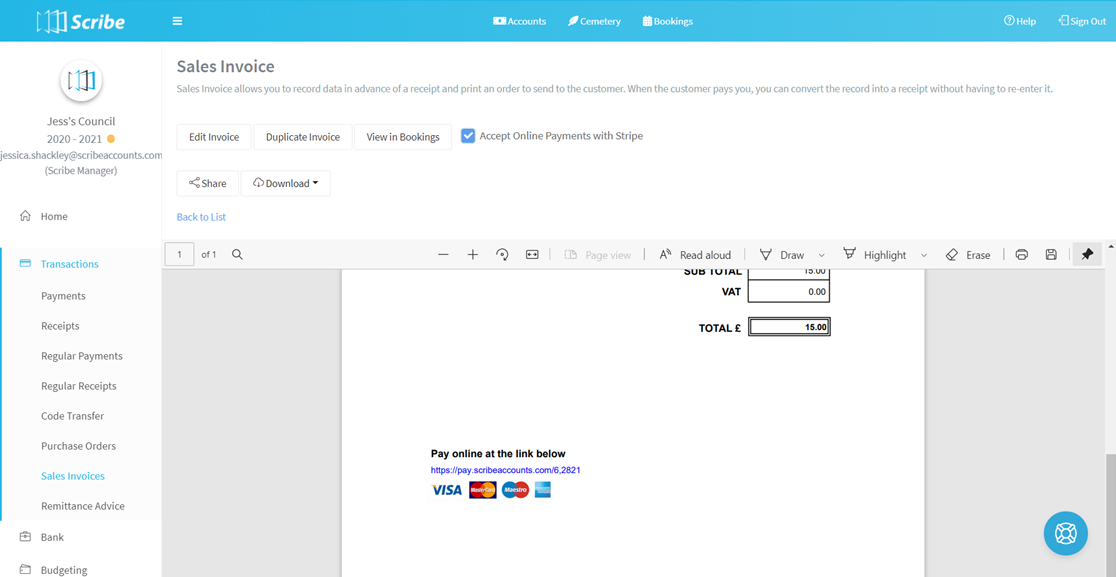Click the VISA card logo

447,490
